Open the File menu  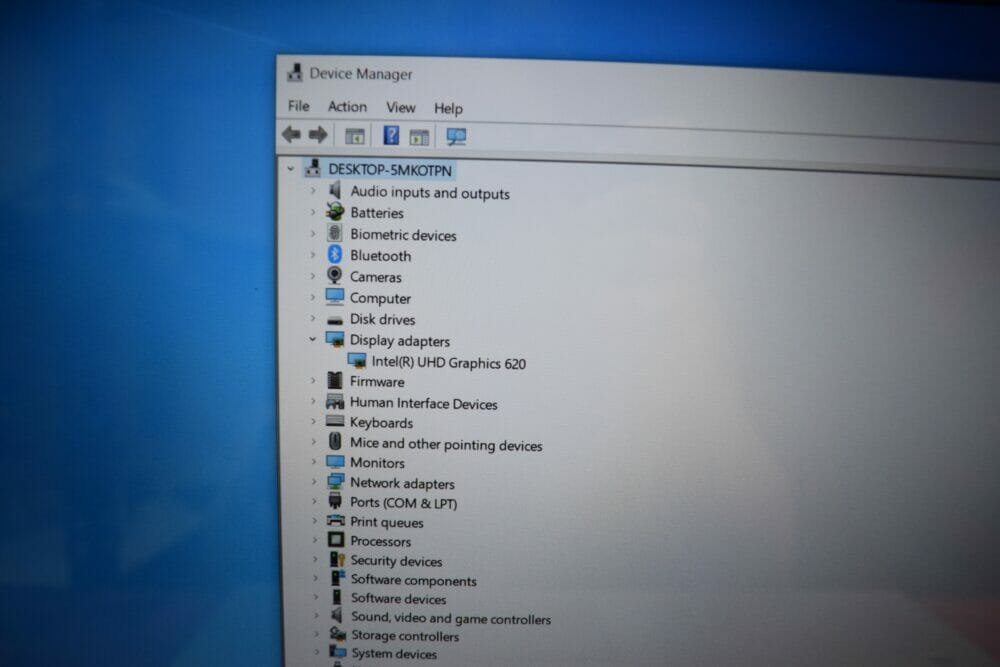point(298,105)
